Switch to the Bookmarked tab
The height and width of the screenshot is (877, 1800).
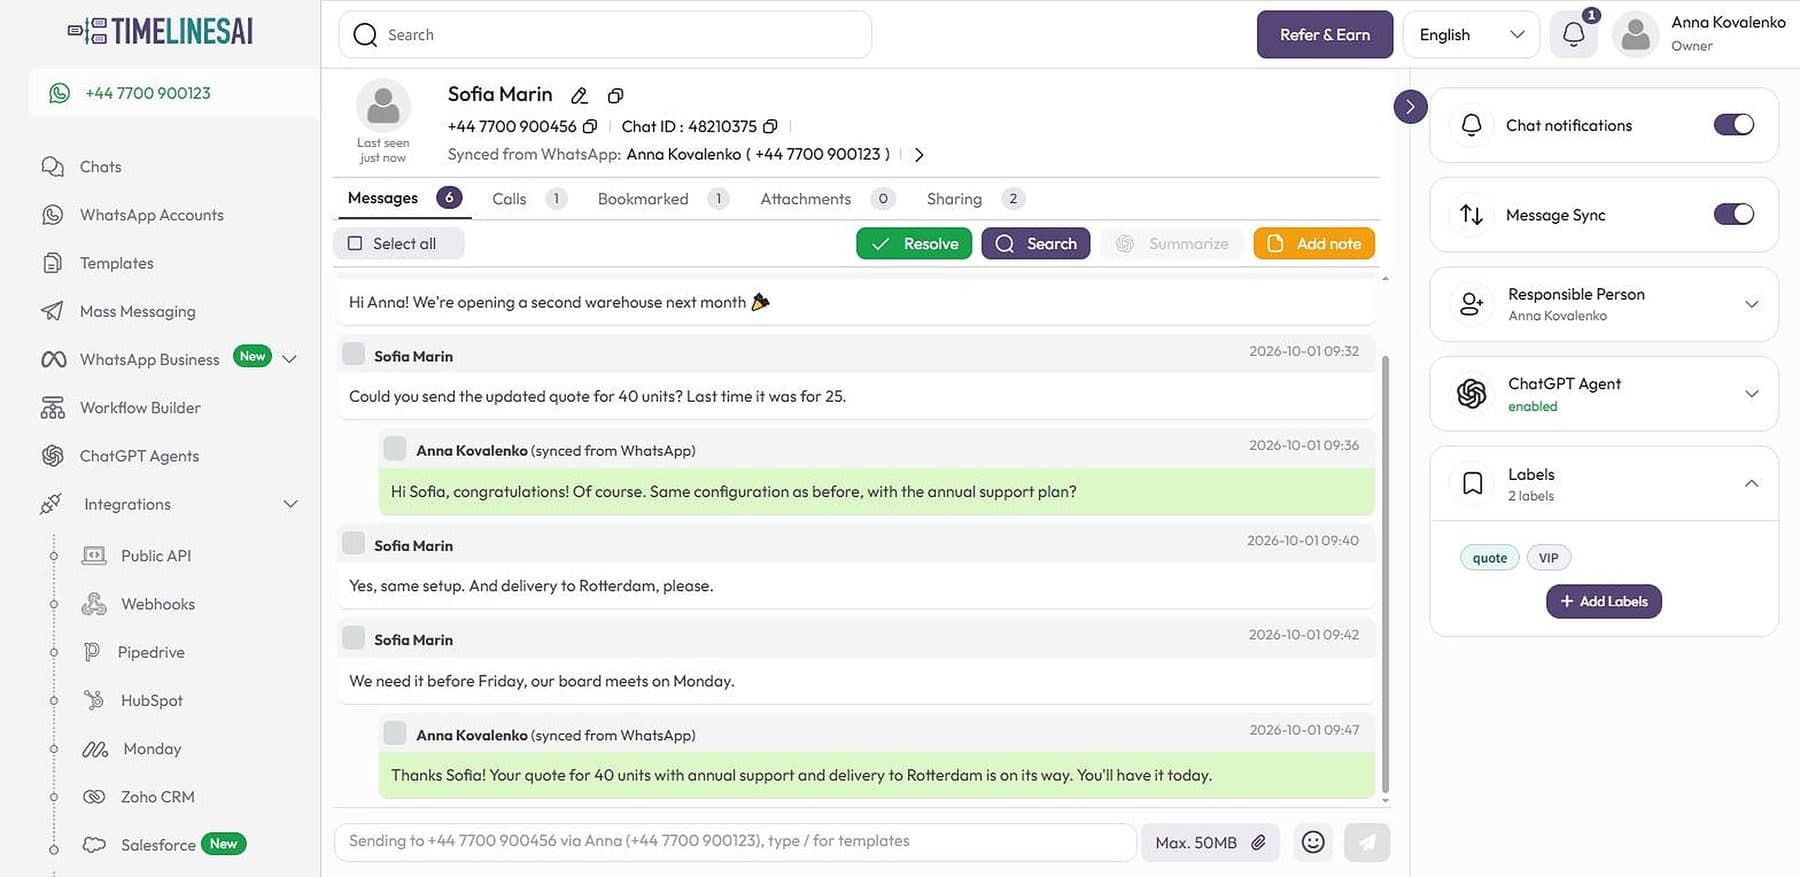(x=663, y=199)
